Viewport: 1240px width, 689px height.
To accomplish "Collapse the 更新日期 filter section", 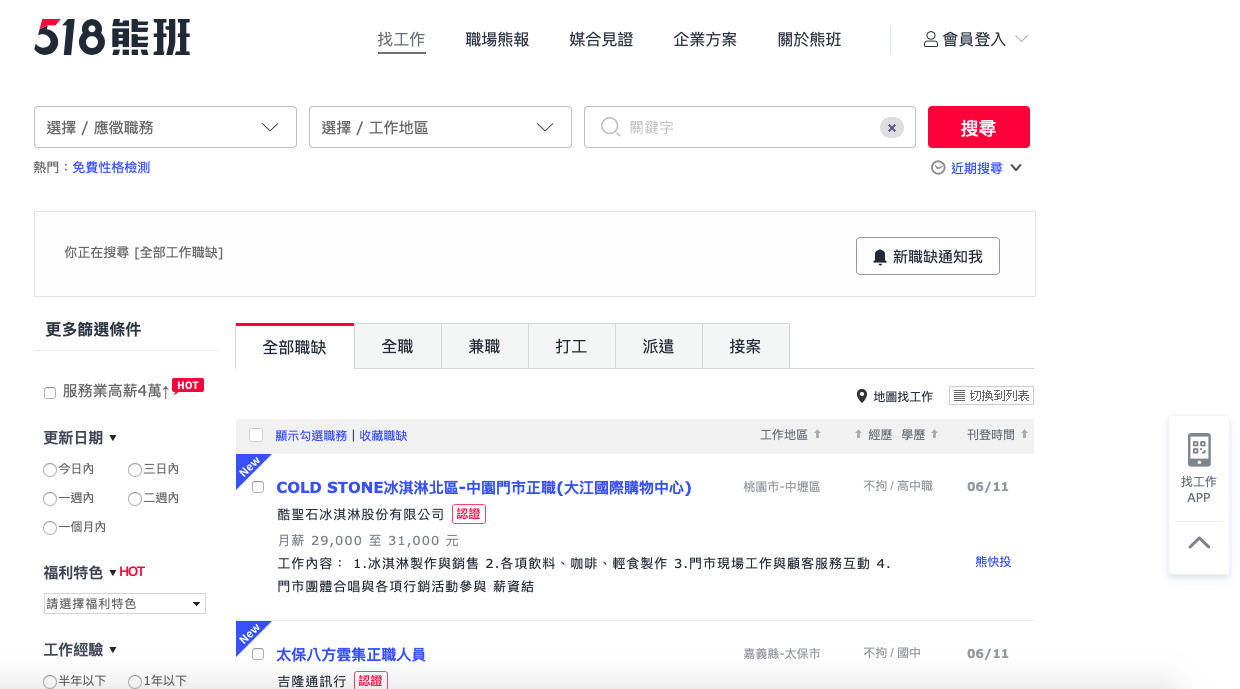I will [81, 438].
